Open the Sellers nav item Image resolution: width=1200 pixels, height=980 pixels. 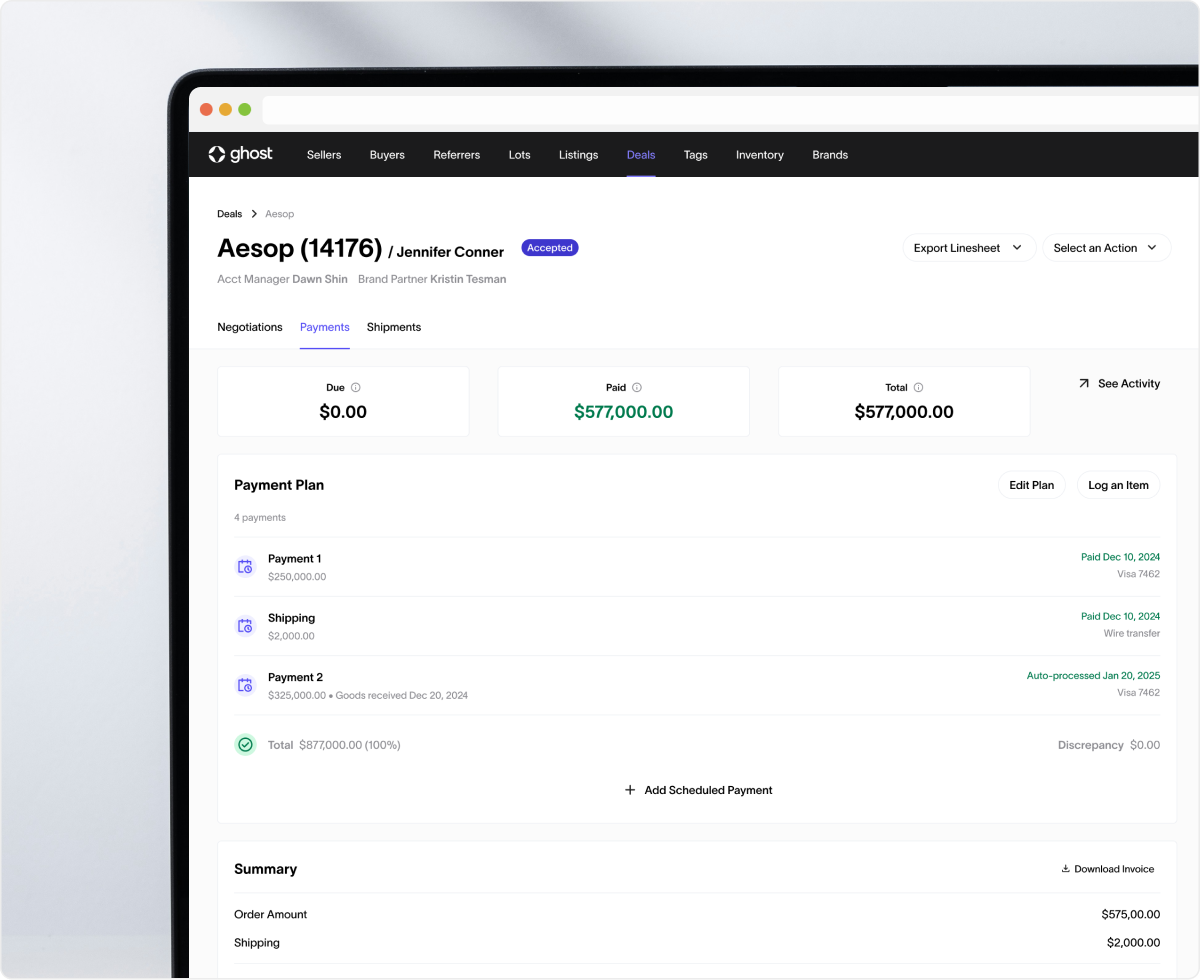pyautogui.click(x=324, y=155)
